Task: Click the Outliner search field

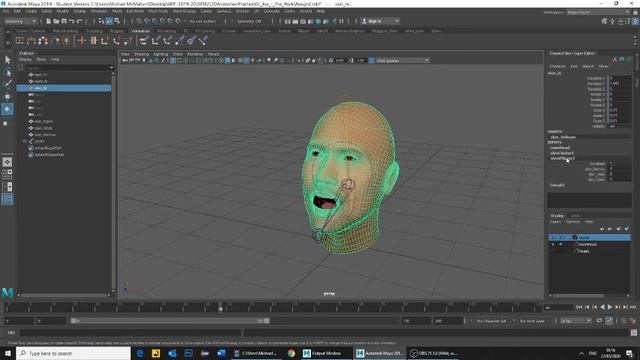Action: click(67, 68)
